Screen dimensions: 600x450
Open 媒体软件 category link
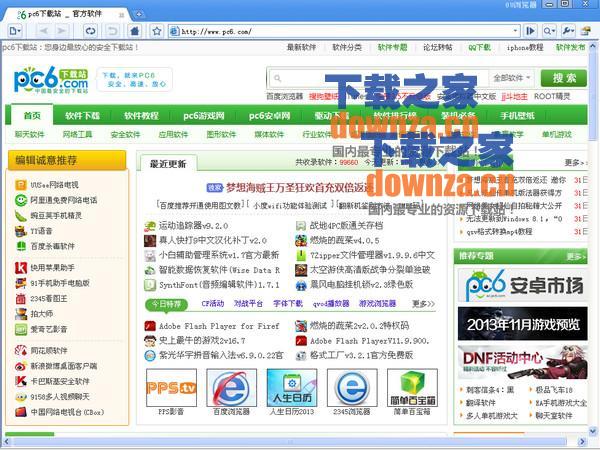[x=269, y=134]
